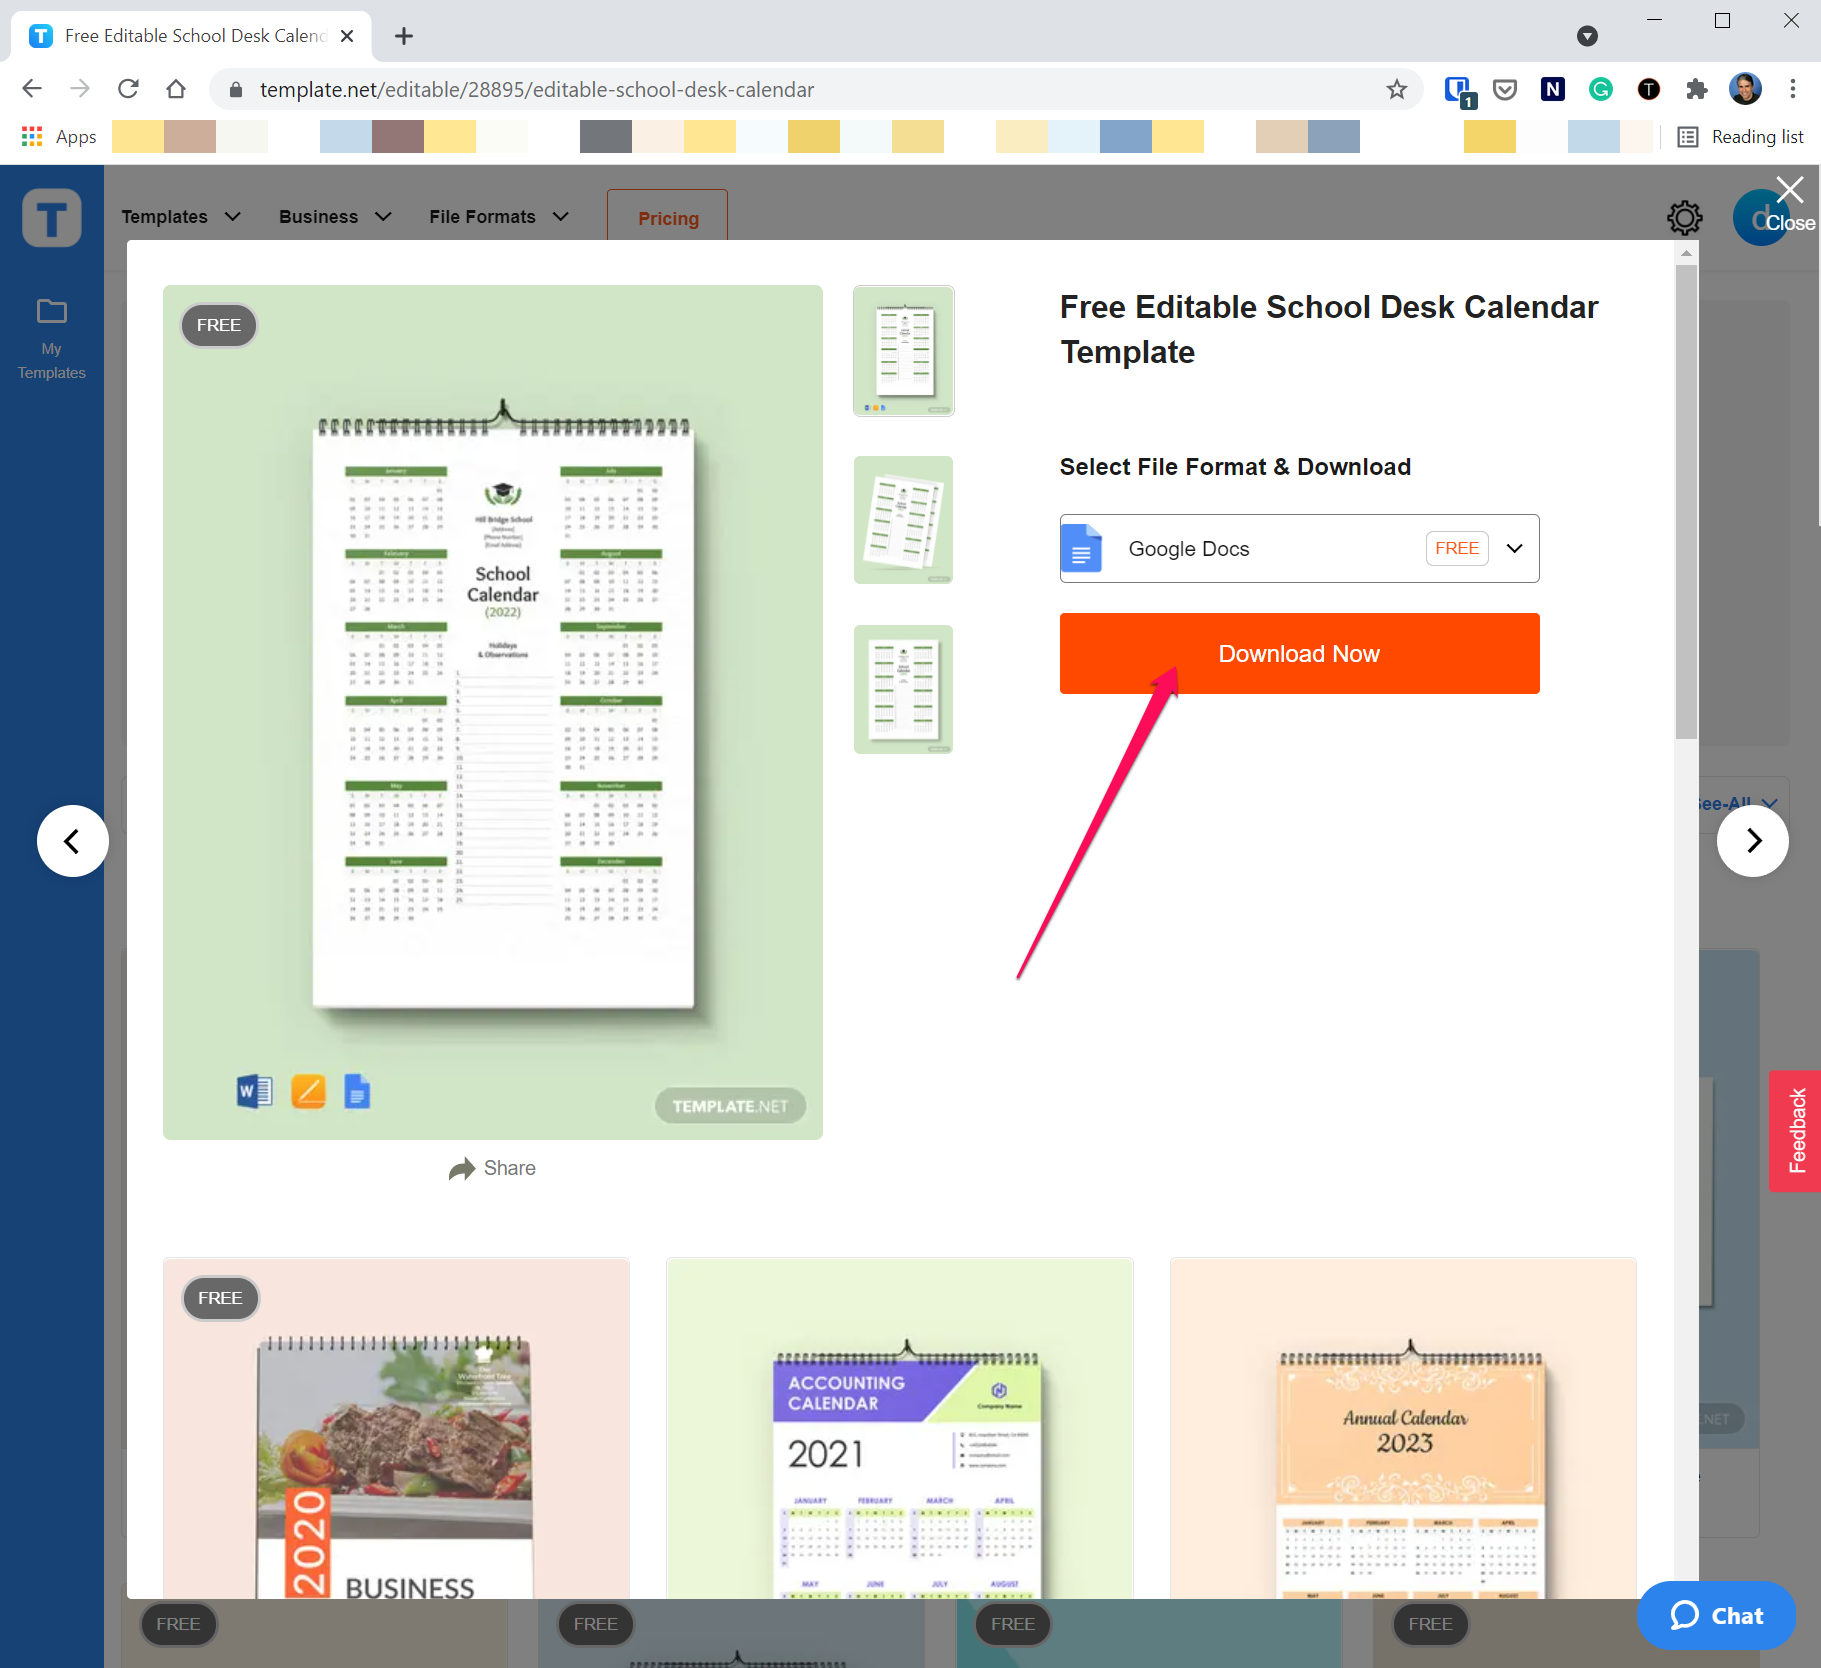Click the Apple Pages format icon on preview
The image size is (1821, 1668).
point(308,1091)
